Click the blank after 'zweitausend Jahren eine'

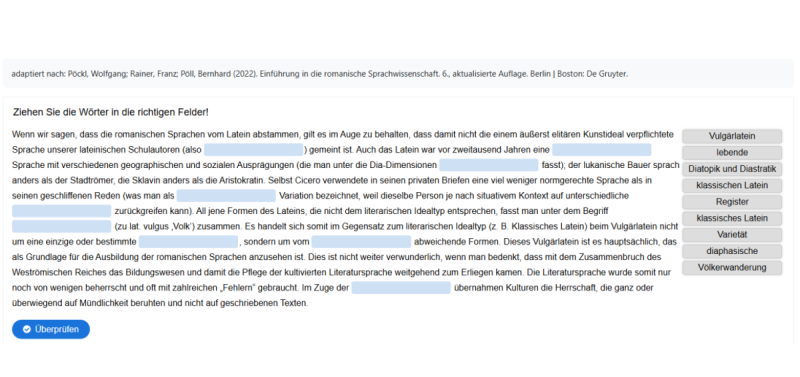[602, 150]
